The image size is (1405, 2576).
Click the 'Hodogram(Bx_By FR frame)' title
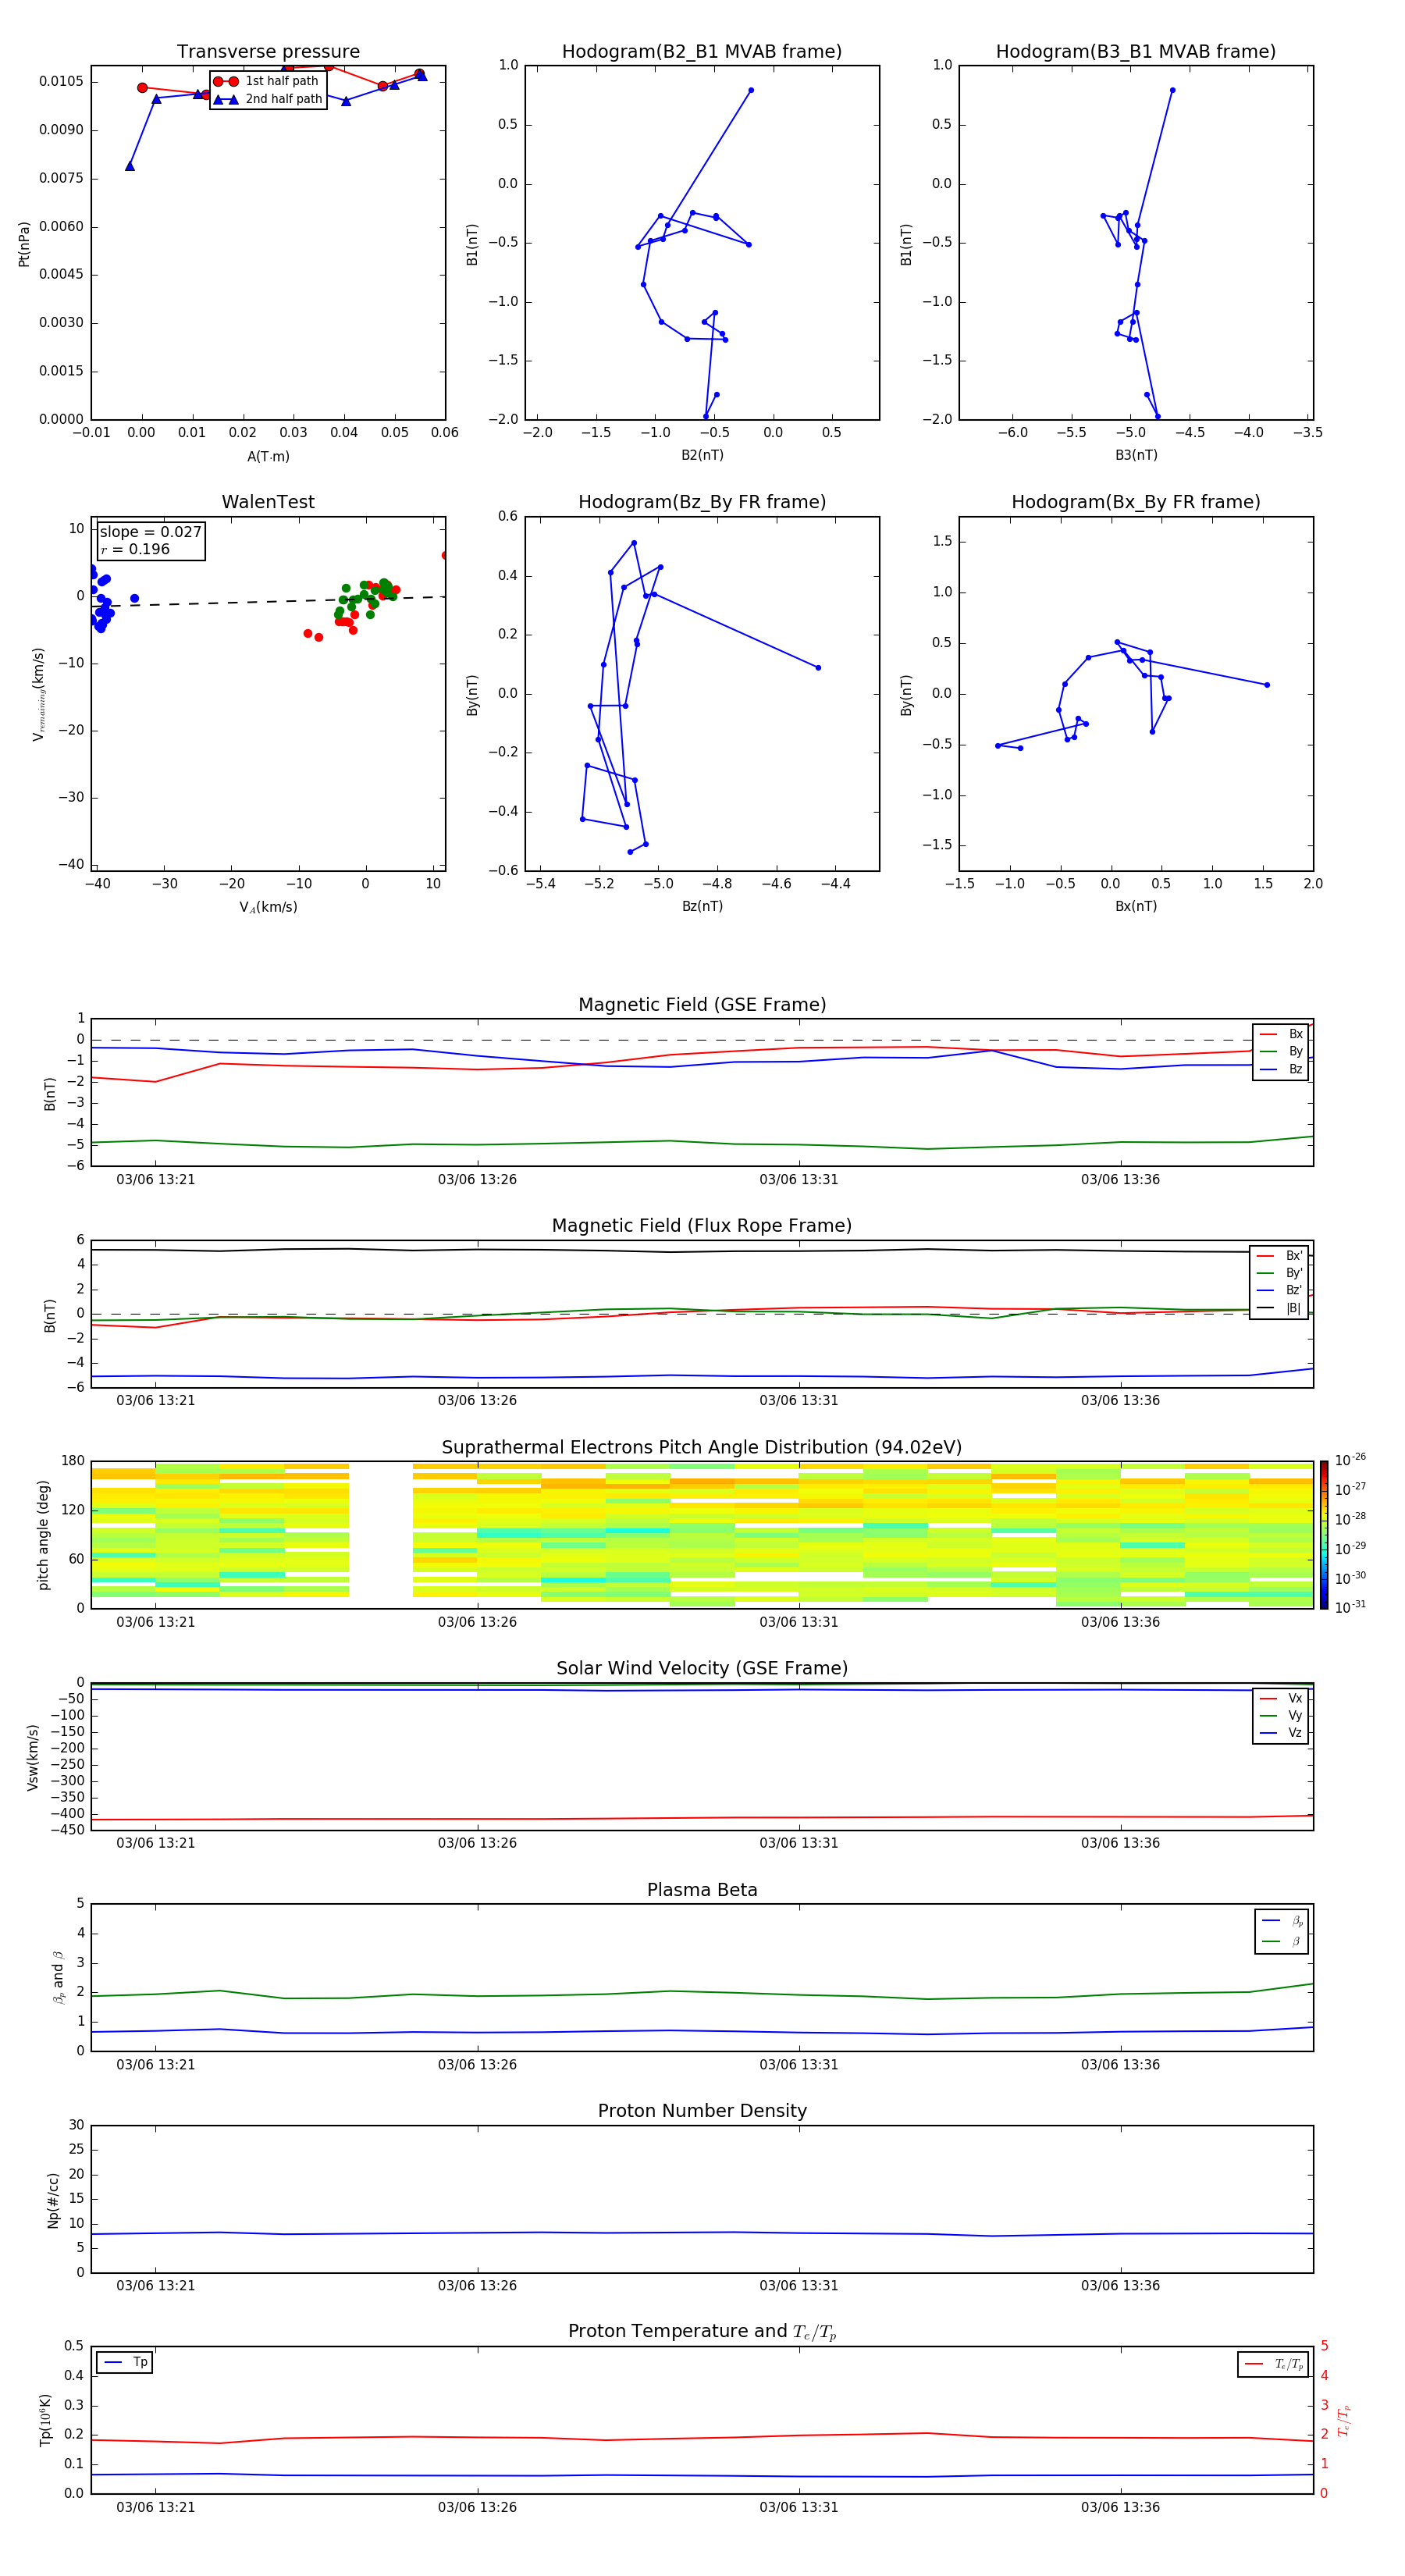tap(1136, 502)
